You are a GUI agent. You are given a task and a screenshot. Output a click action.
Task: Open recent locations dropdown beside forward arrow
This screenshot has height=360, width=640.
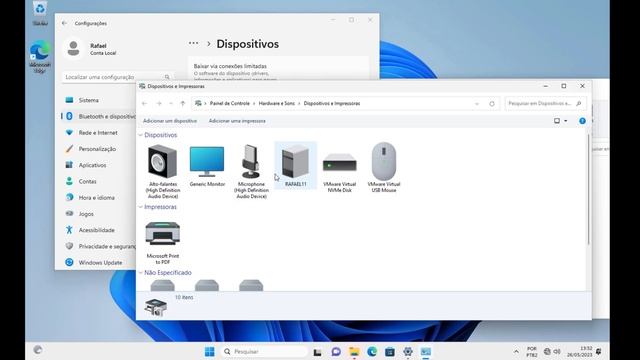[171, 104]
